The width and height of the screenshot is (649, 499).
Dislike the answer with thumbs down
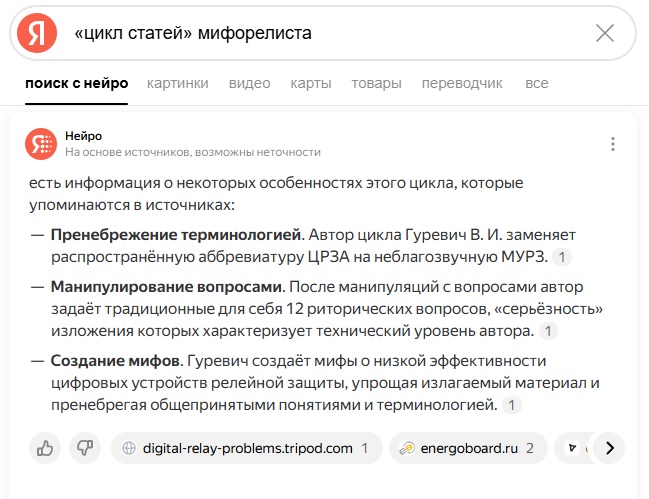(x=85, y=448)
